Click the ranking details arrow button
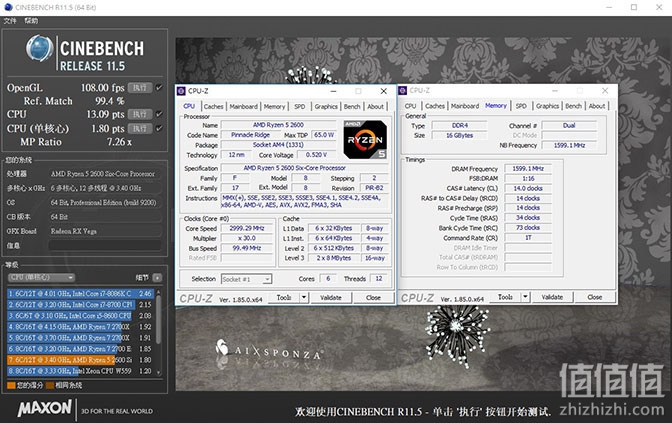 157,278
